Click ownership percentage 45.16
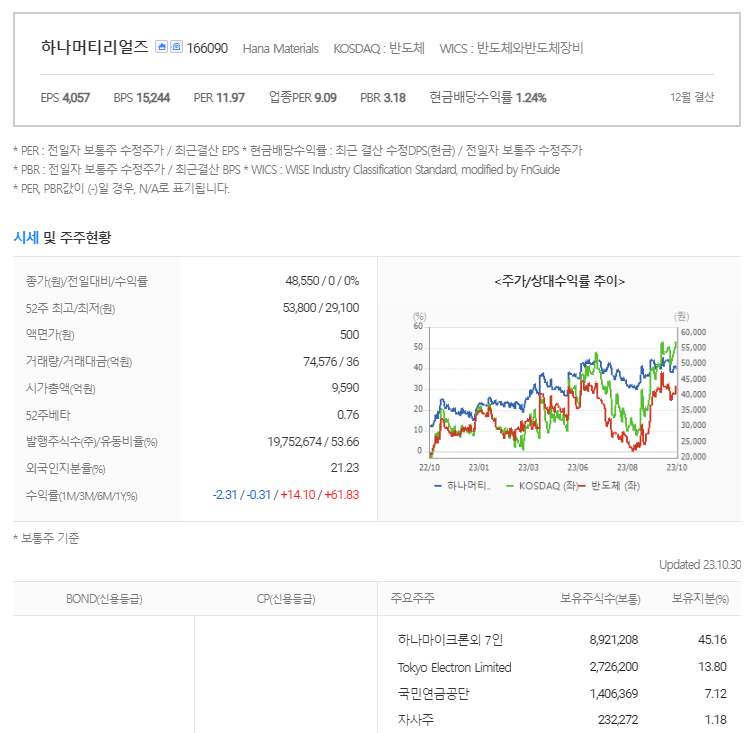This screenshot has height=733, width=745. coord(712,640)
